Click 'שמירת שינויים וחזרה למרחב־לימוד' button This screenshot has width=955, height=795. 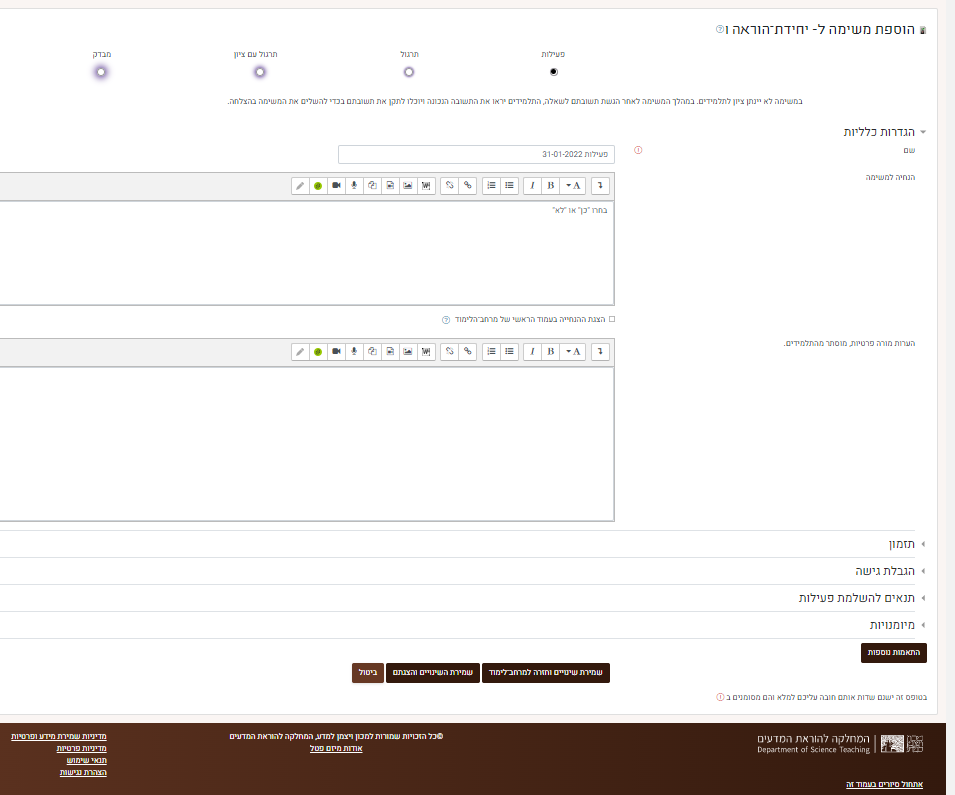point(547,673)
